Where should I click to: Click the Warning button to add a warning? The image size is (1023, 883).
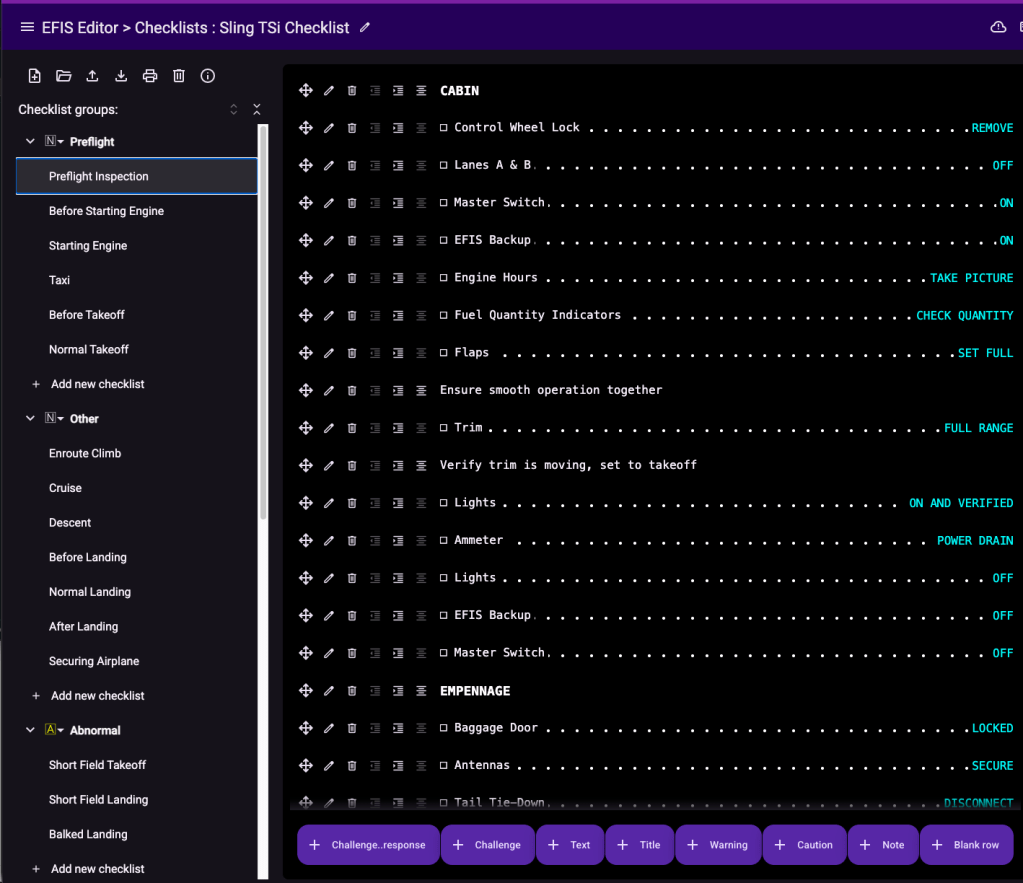pos(718,845)
